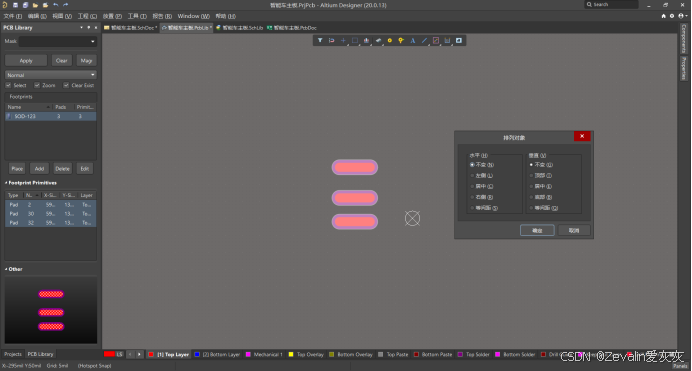Click the place fill region icon
This screenshot has height=371, width=692.
point(459,41)
